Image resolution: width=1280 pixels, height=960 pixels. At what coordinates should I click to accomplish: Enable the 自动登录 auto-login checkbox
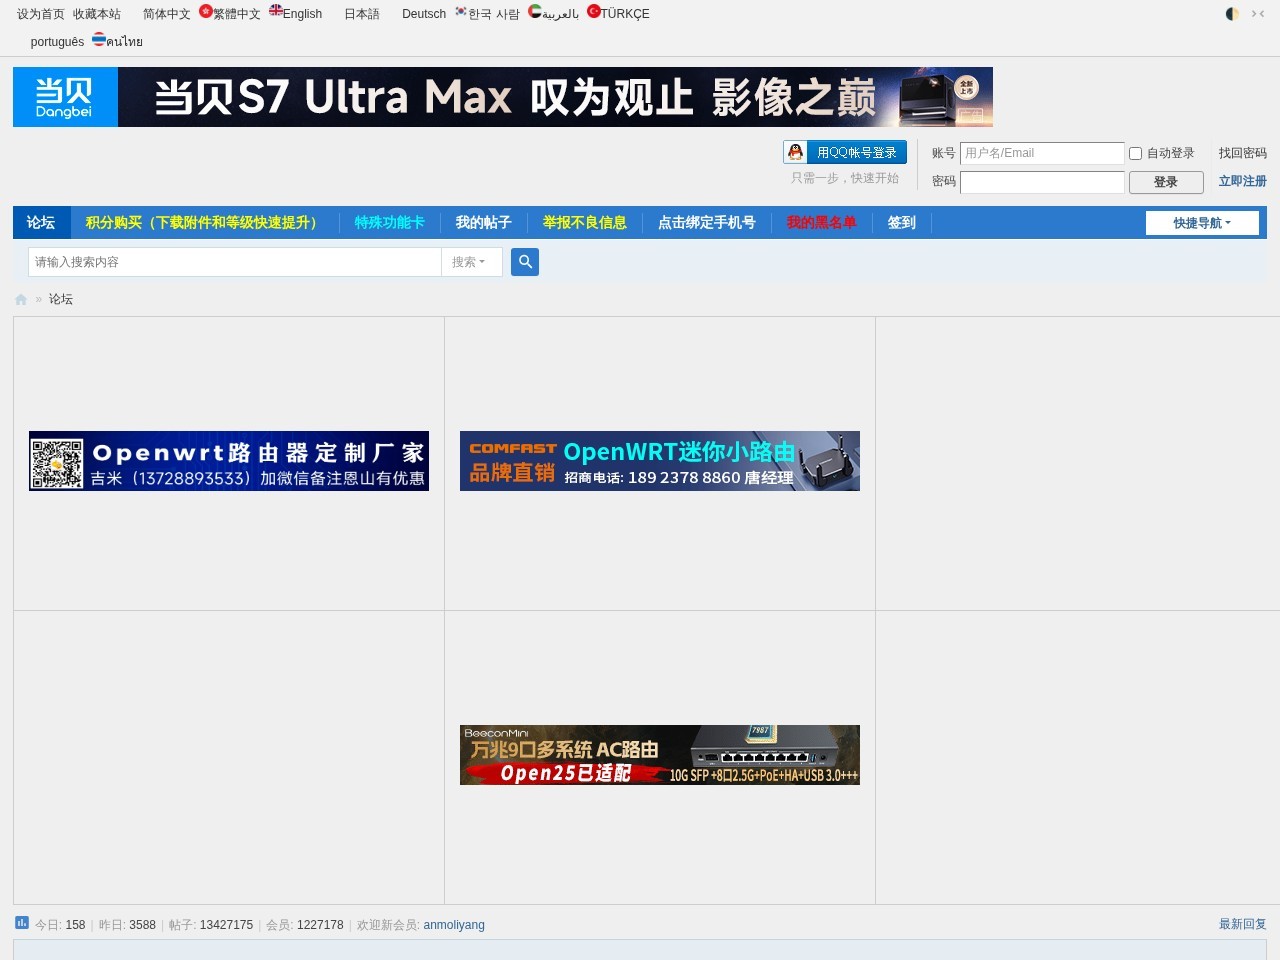point(1135,153)
